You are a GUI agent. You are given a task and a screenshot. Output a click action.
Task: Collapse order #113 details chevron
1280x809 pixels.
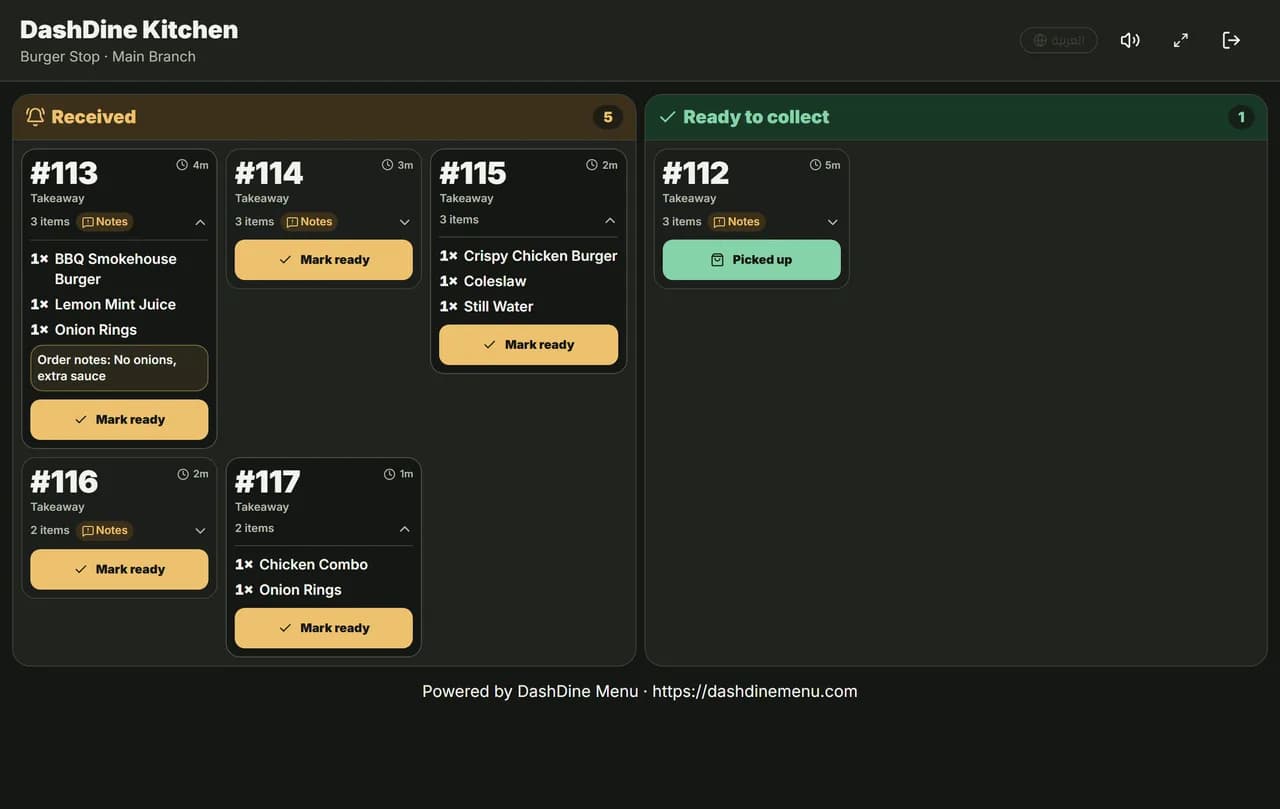coord(200,222)
